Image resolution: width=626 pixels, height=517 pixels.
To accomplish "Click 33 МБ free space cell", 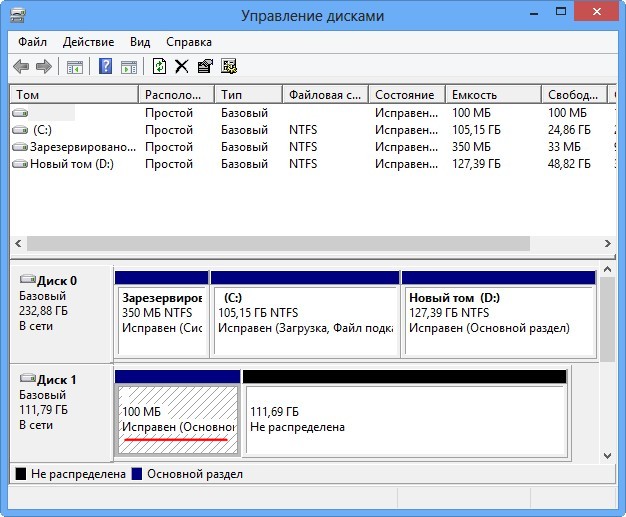I will pyautogui.click(x=564, y=147).
